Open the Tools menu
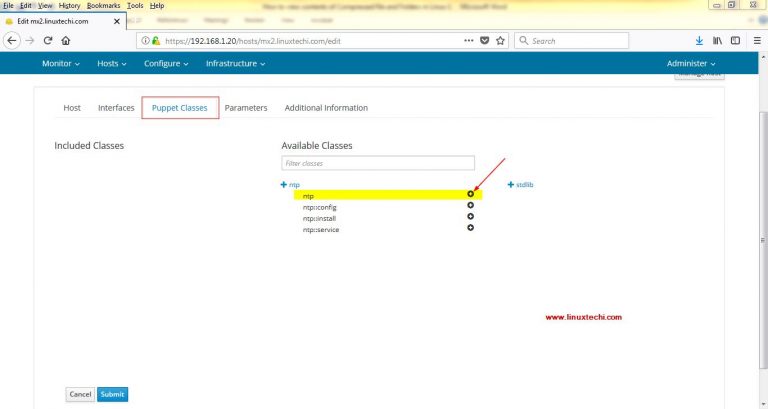This screenshot has height=409, width=768. [x=135, y=5]
